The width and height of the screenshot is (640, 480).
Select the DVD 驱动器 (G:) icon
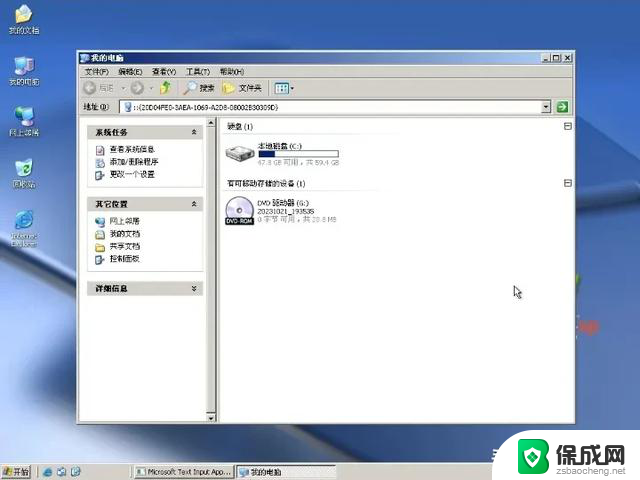(x=240, y=211)
